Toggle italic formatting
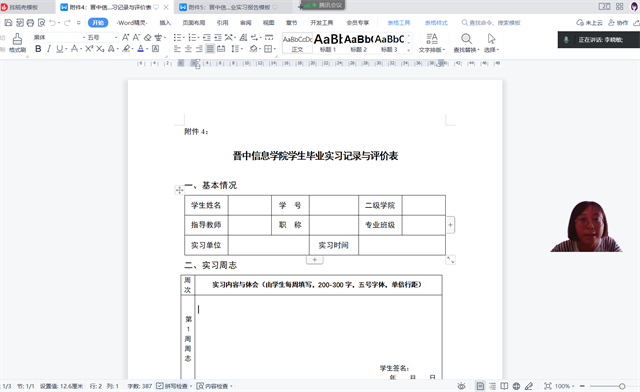 pos(49,49)
